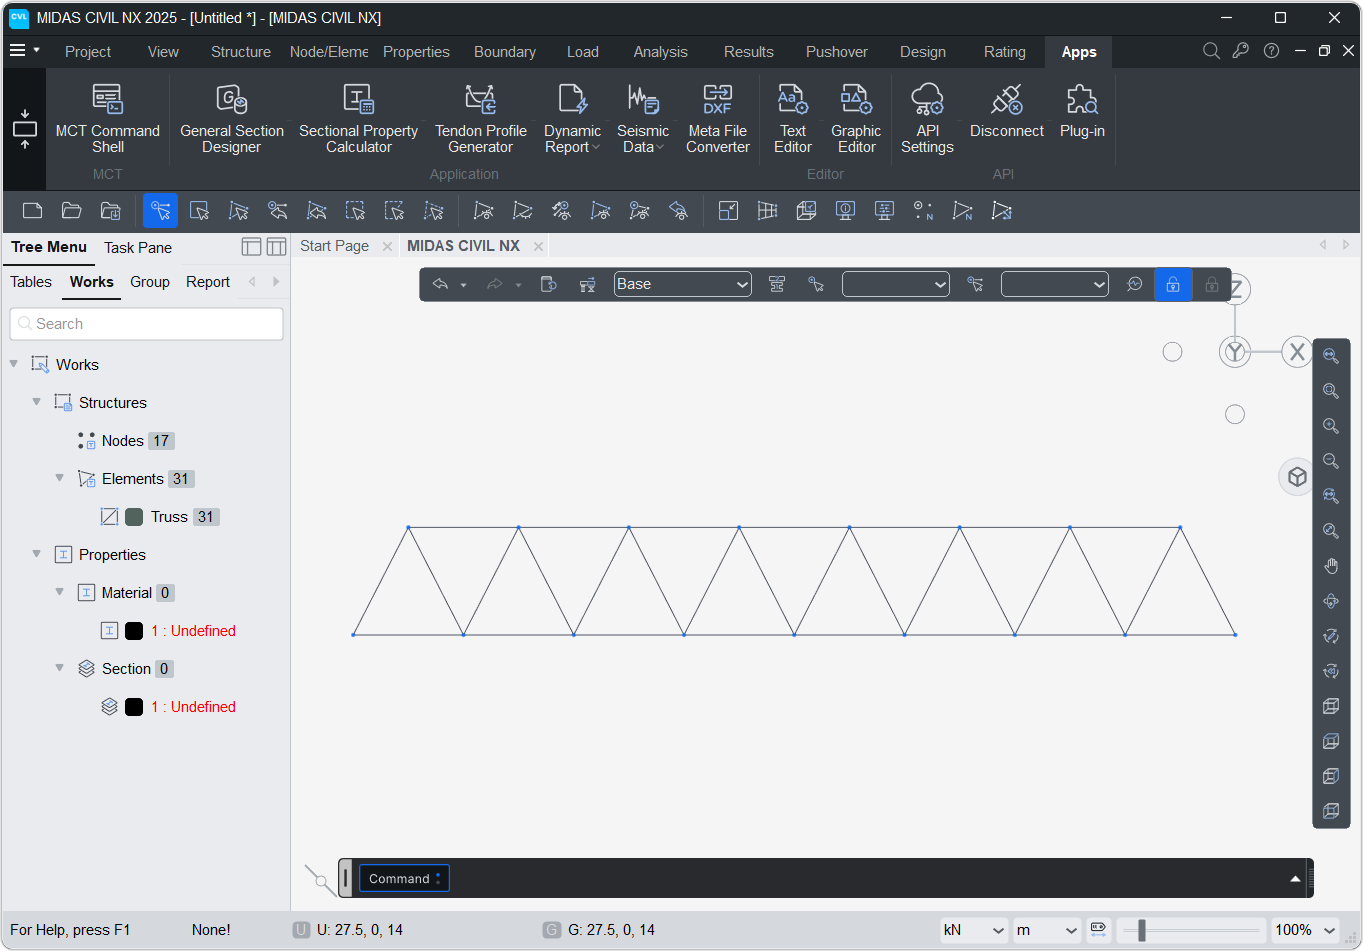The image size is (1363, 951).
Task: Select the highlighted single-select tool
Action: pyautogui.click(x=160, y=210)
